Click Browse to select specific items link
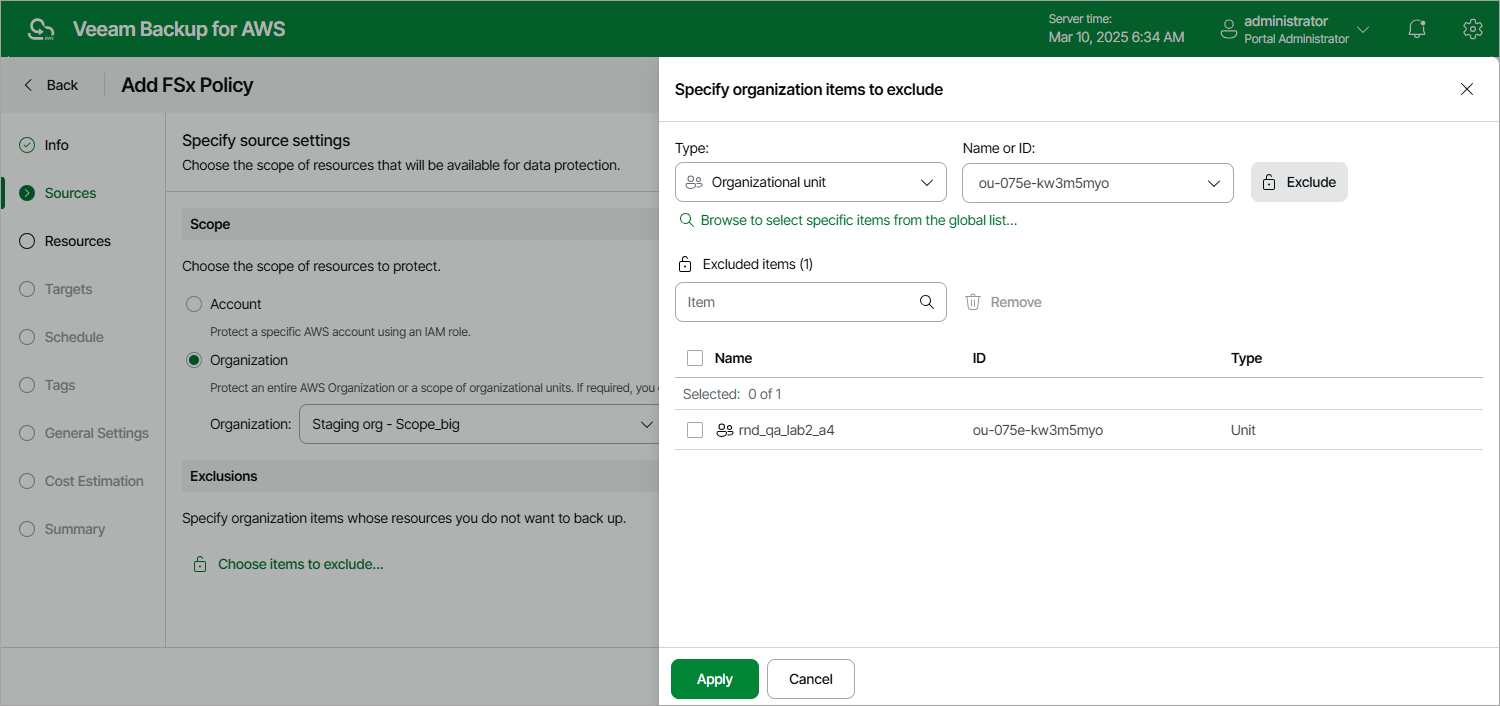Viewport: 1500px width, 706px height. (858, 220)
